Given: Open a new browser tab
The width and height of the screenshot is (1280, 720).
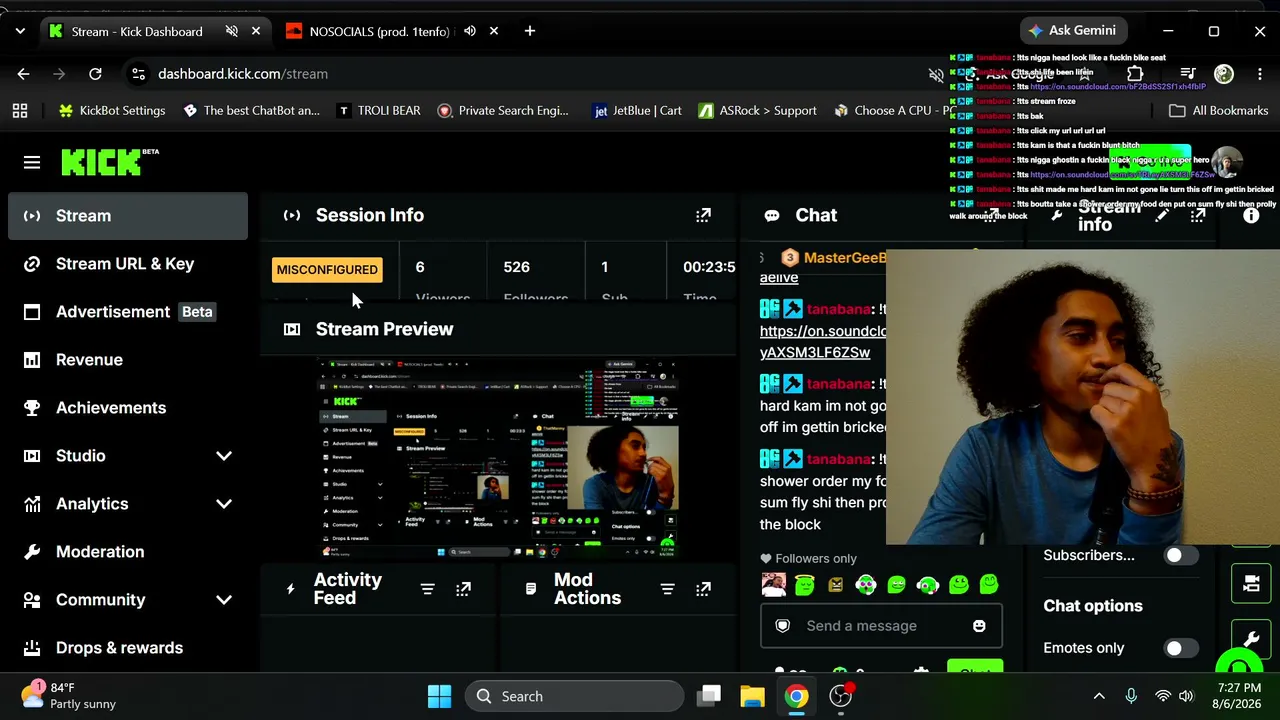Looking at the screenshot, I should tap(529, 31).
